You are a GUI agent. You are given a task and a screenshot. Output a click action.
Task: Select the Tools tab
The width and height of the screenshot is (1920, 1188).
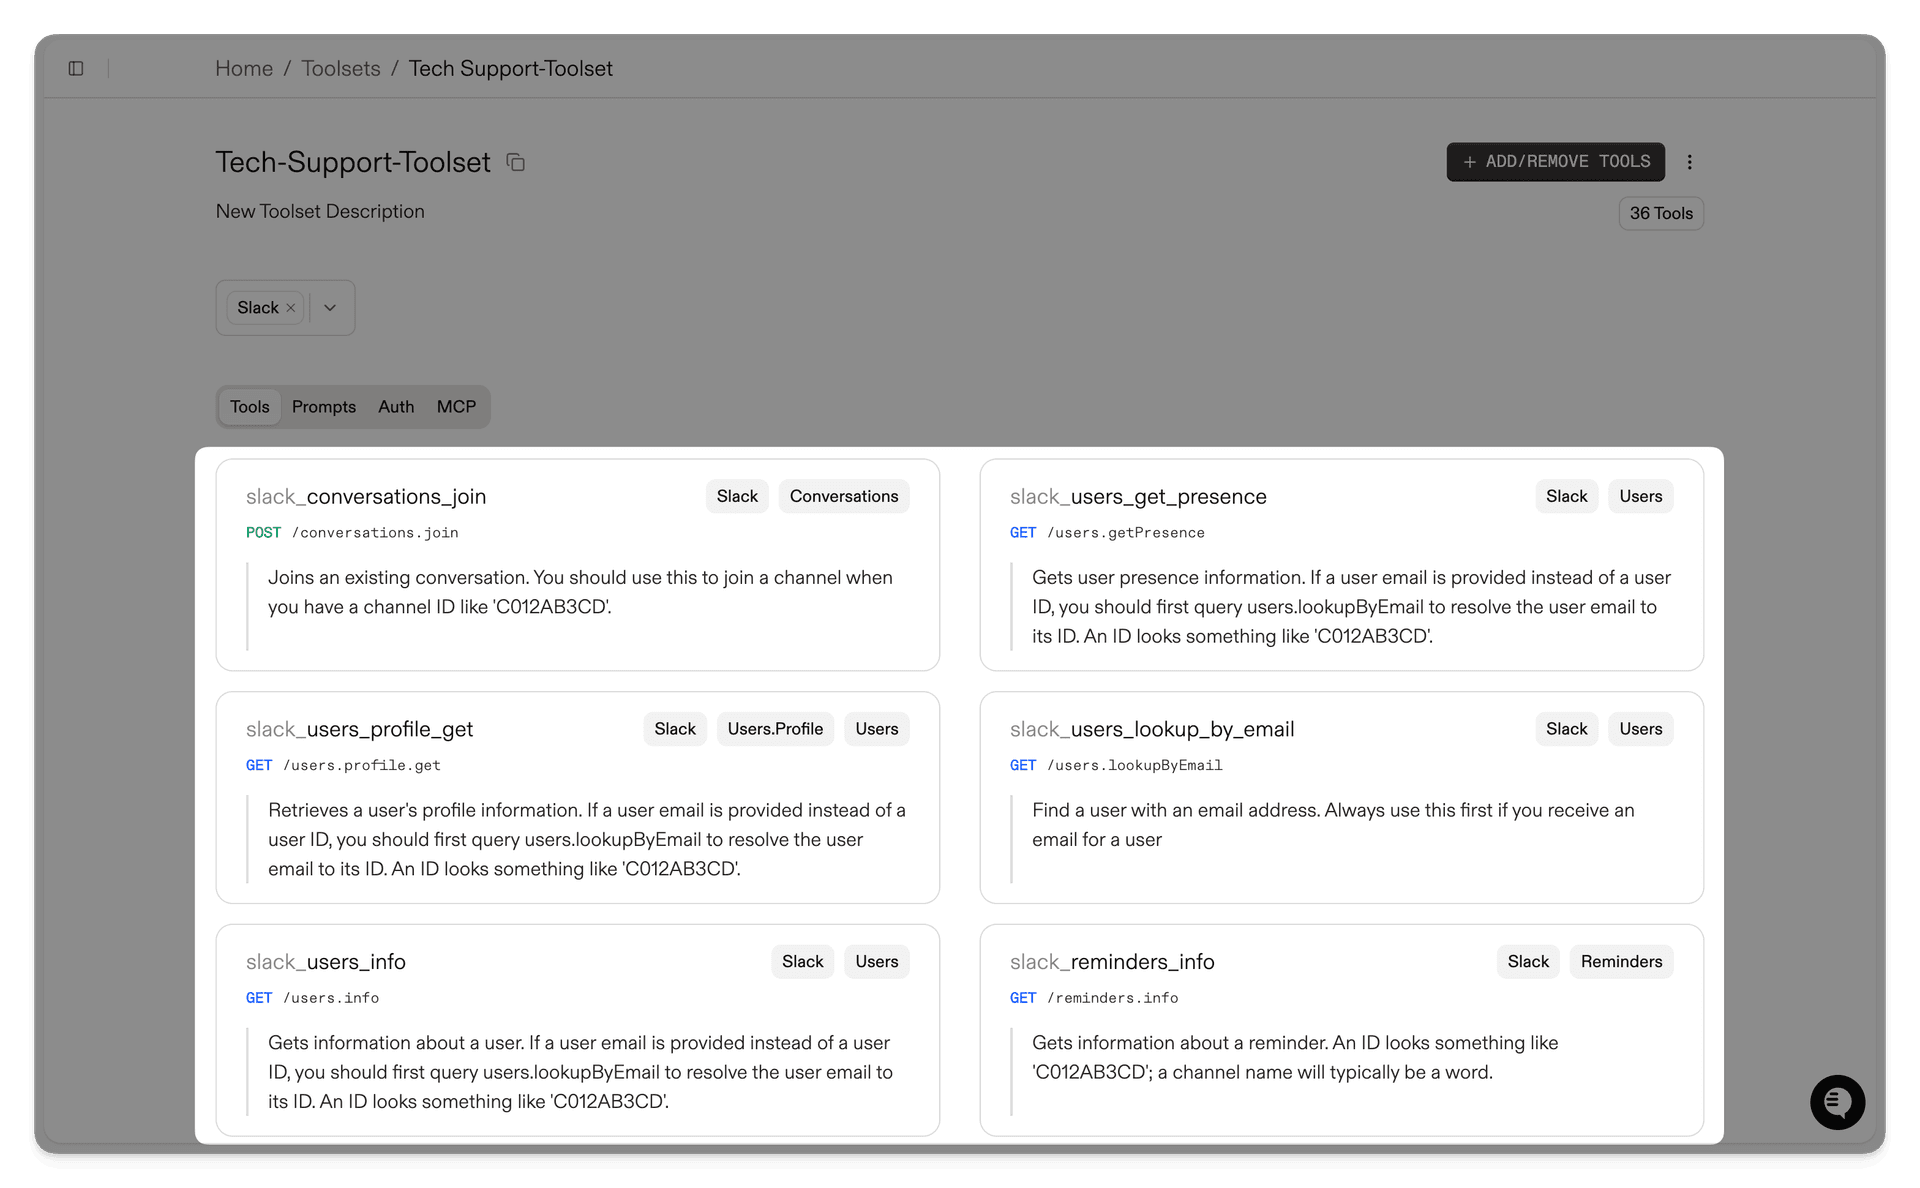click(x=249, y=407)
